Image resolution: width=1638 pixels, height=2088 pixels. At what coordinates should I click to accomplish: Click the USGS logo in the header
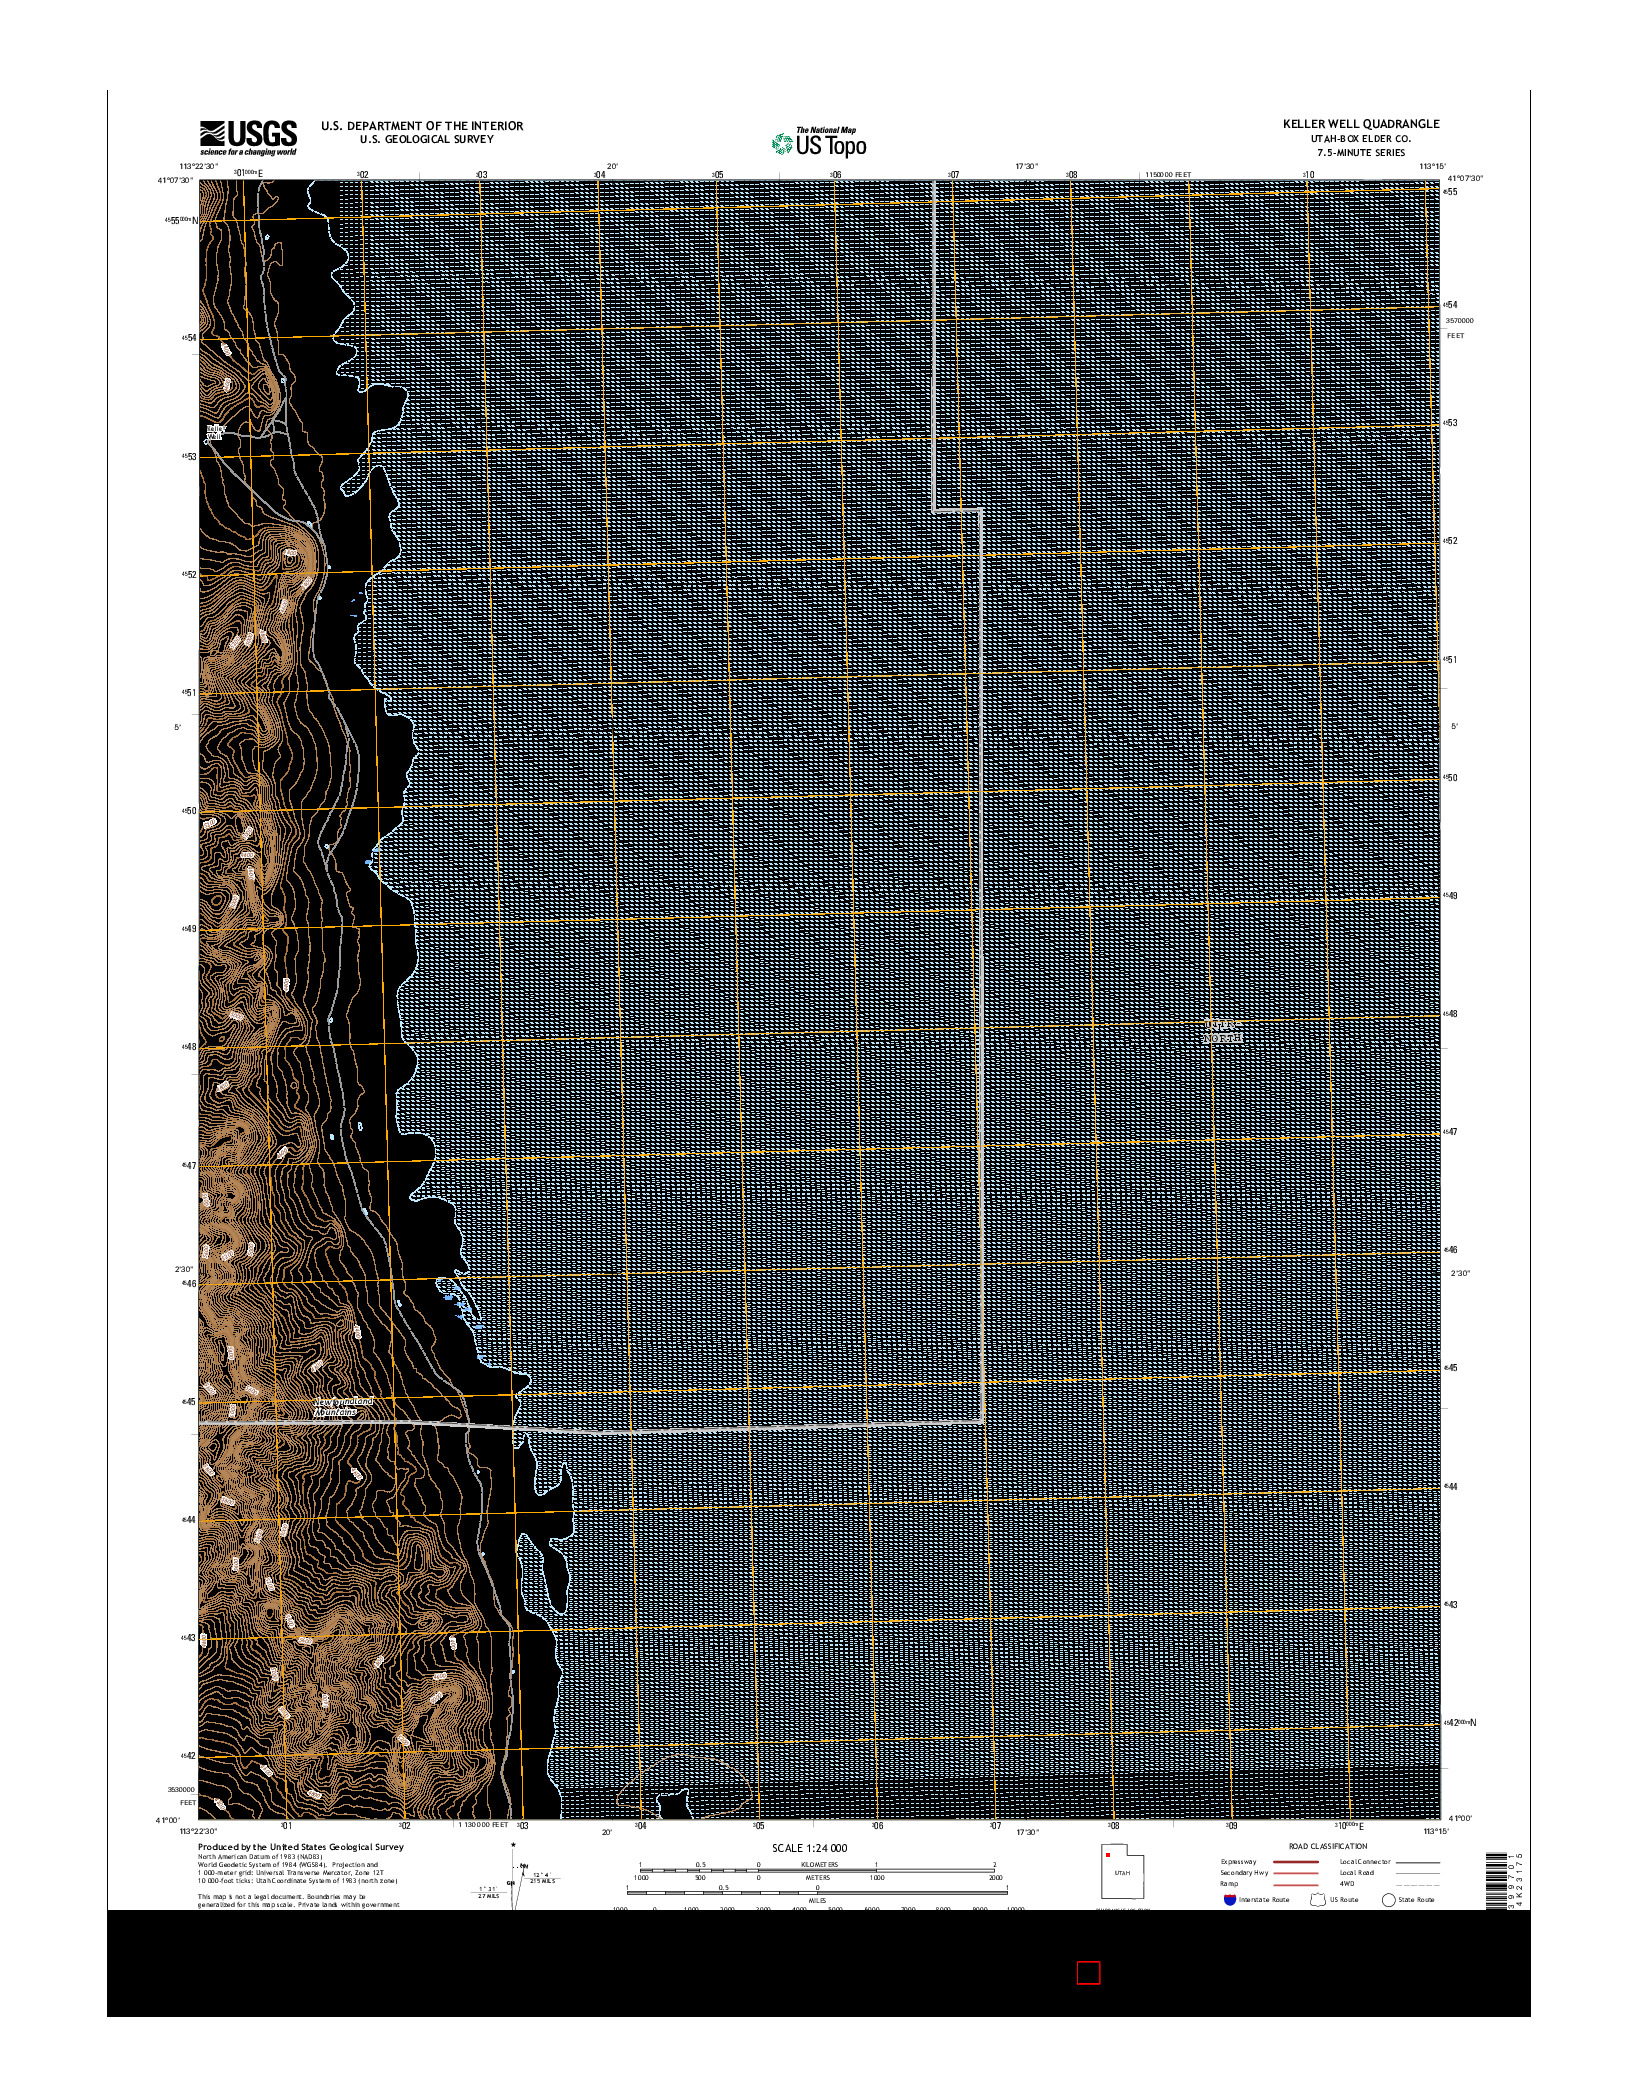click(248, 138)
